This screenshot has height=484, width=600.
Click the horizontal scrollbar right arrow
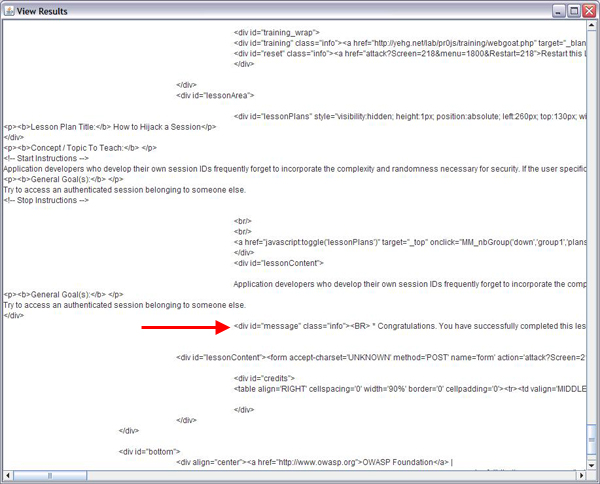[x=579, y=474]
